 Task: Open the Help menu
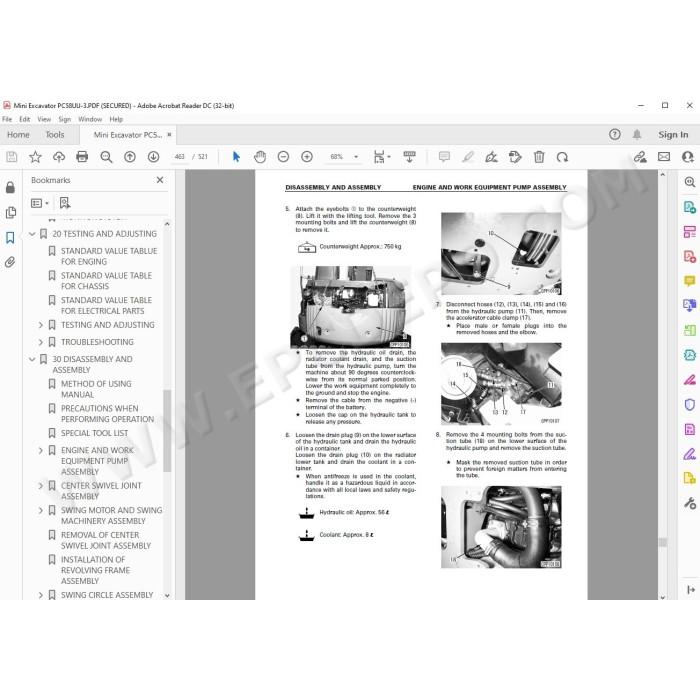click(x=116, y=119)
